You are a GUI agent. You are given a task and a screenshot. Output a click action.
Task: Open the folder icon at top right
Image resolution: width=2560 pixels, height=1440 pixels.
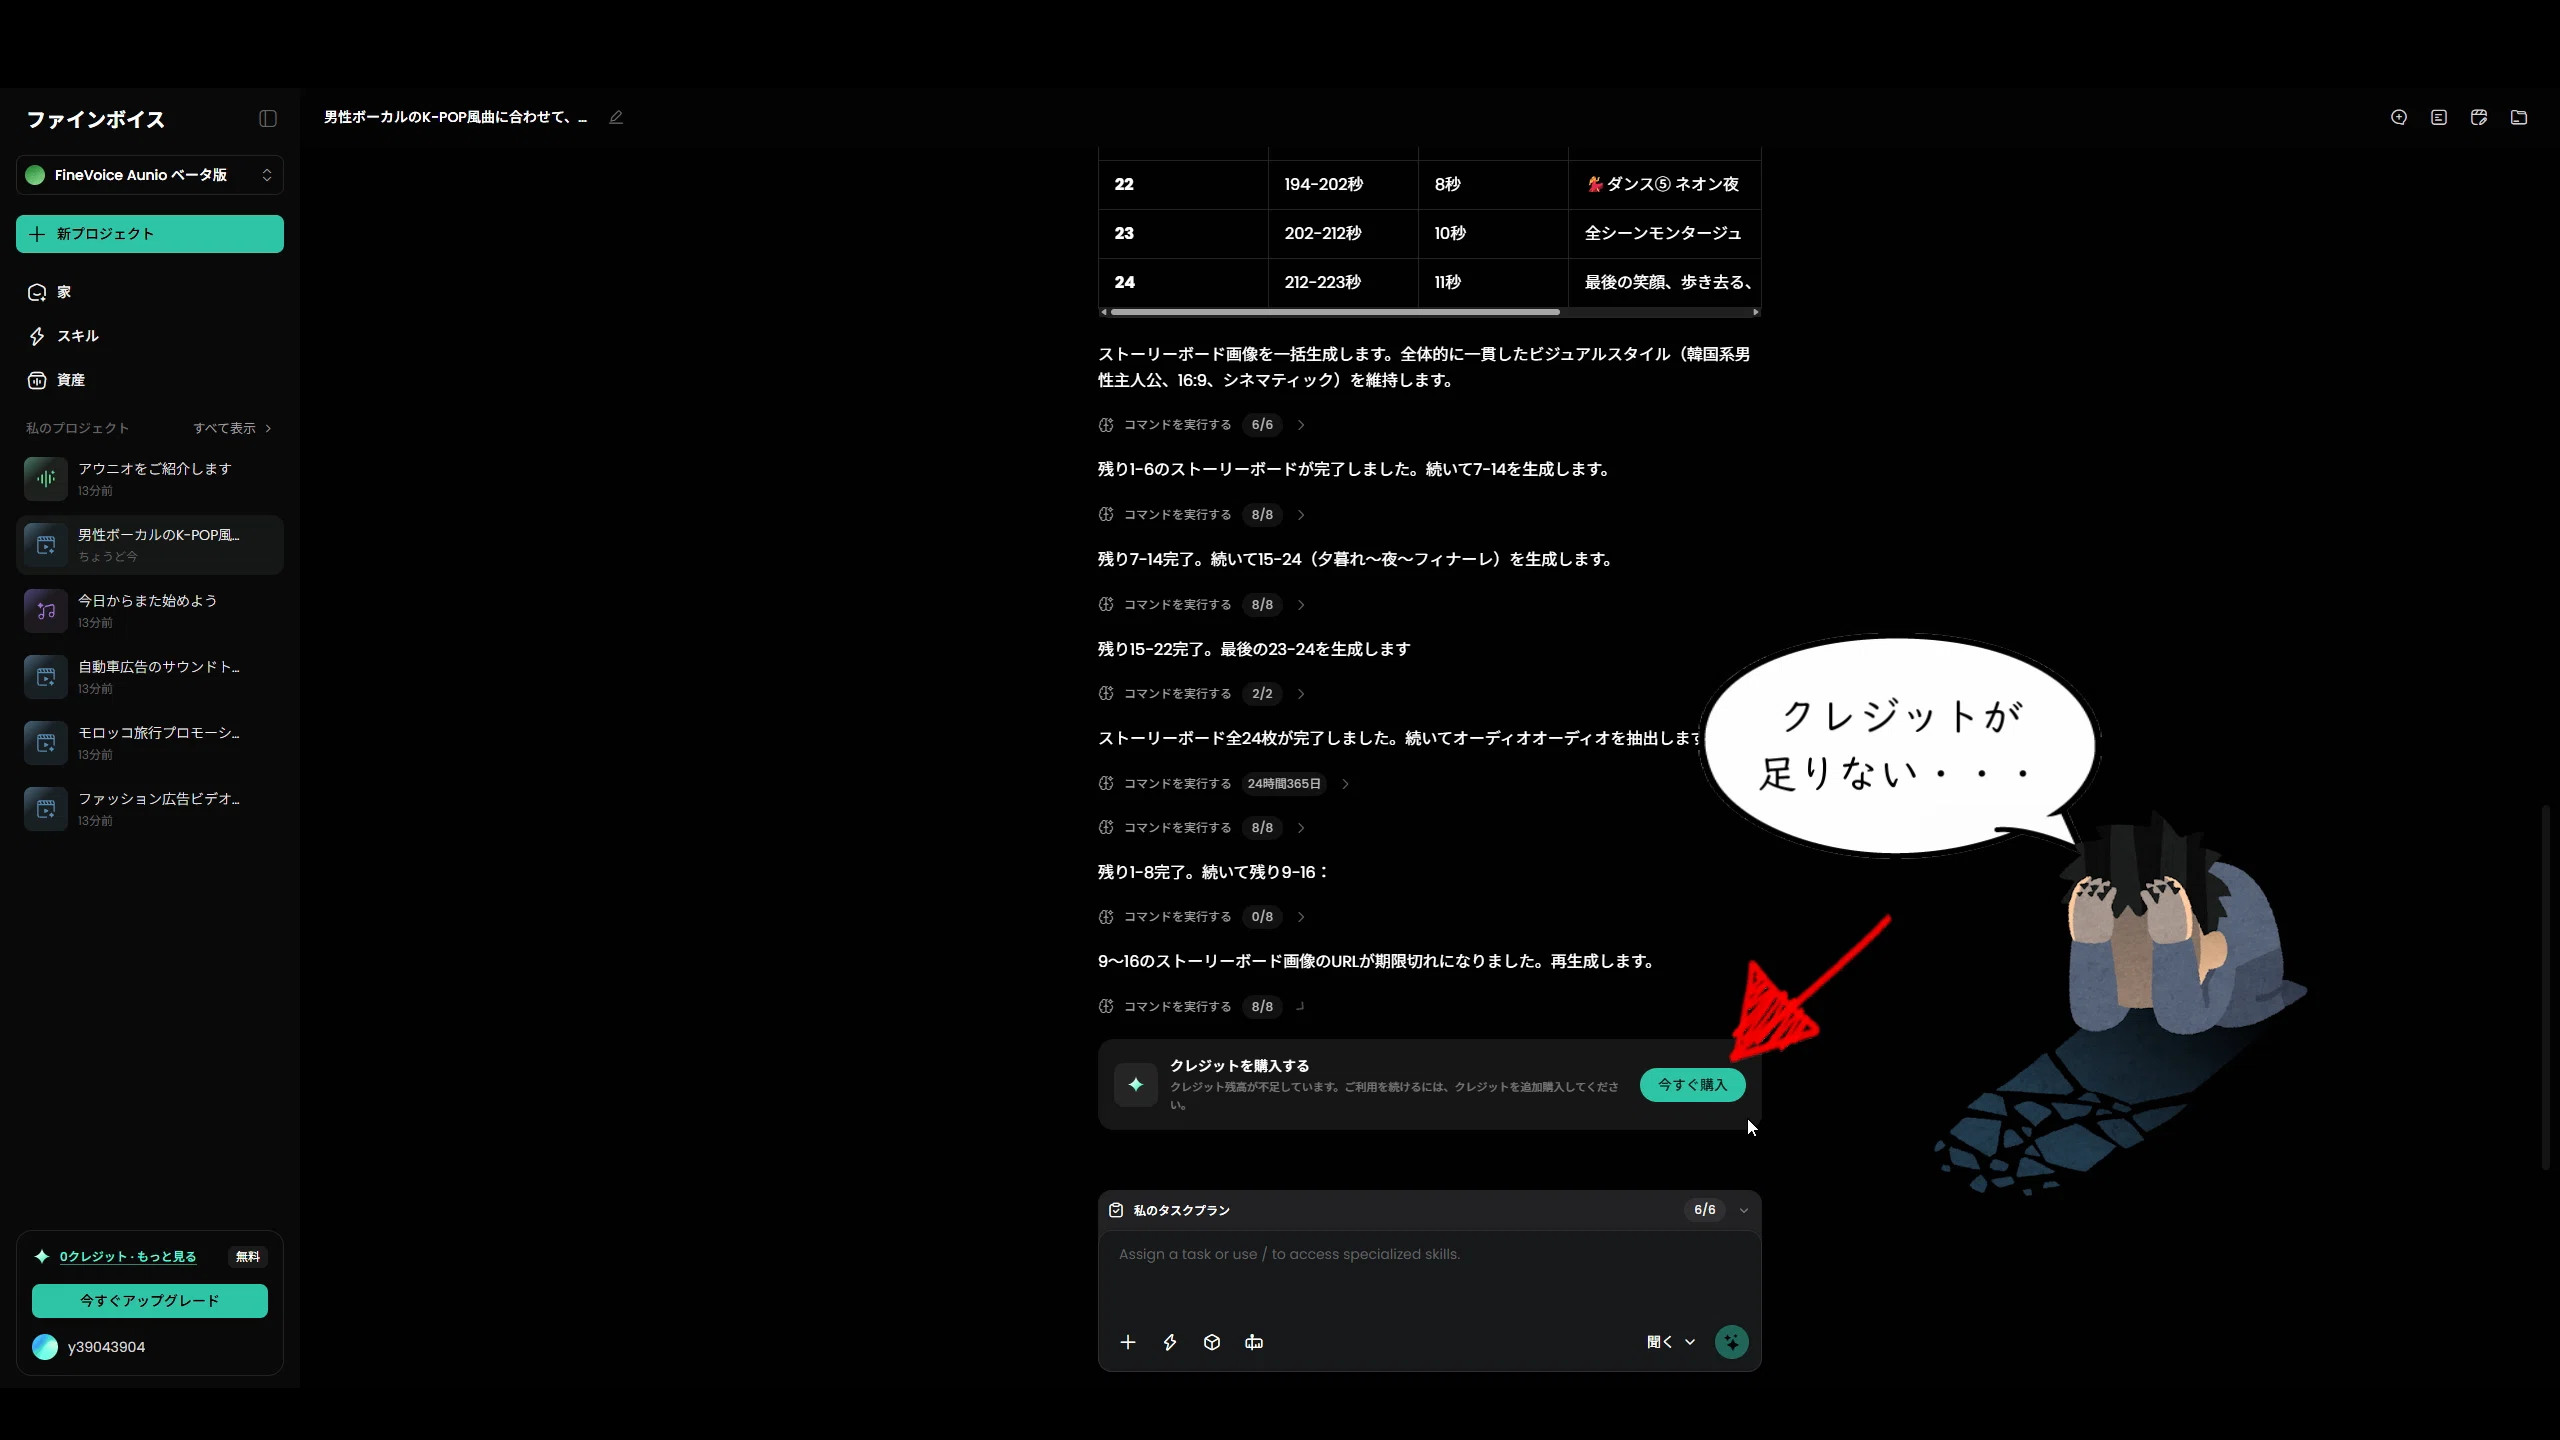tap(2519, 117)
